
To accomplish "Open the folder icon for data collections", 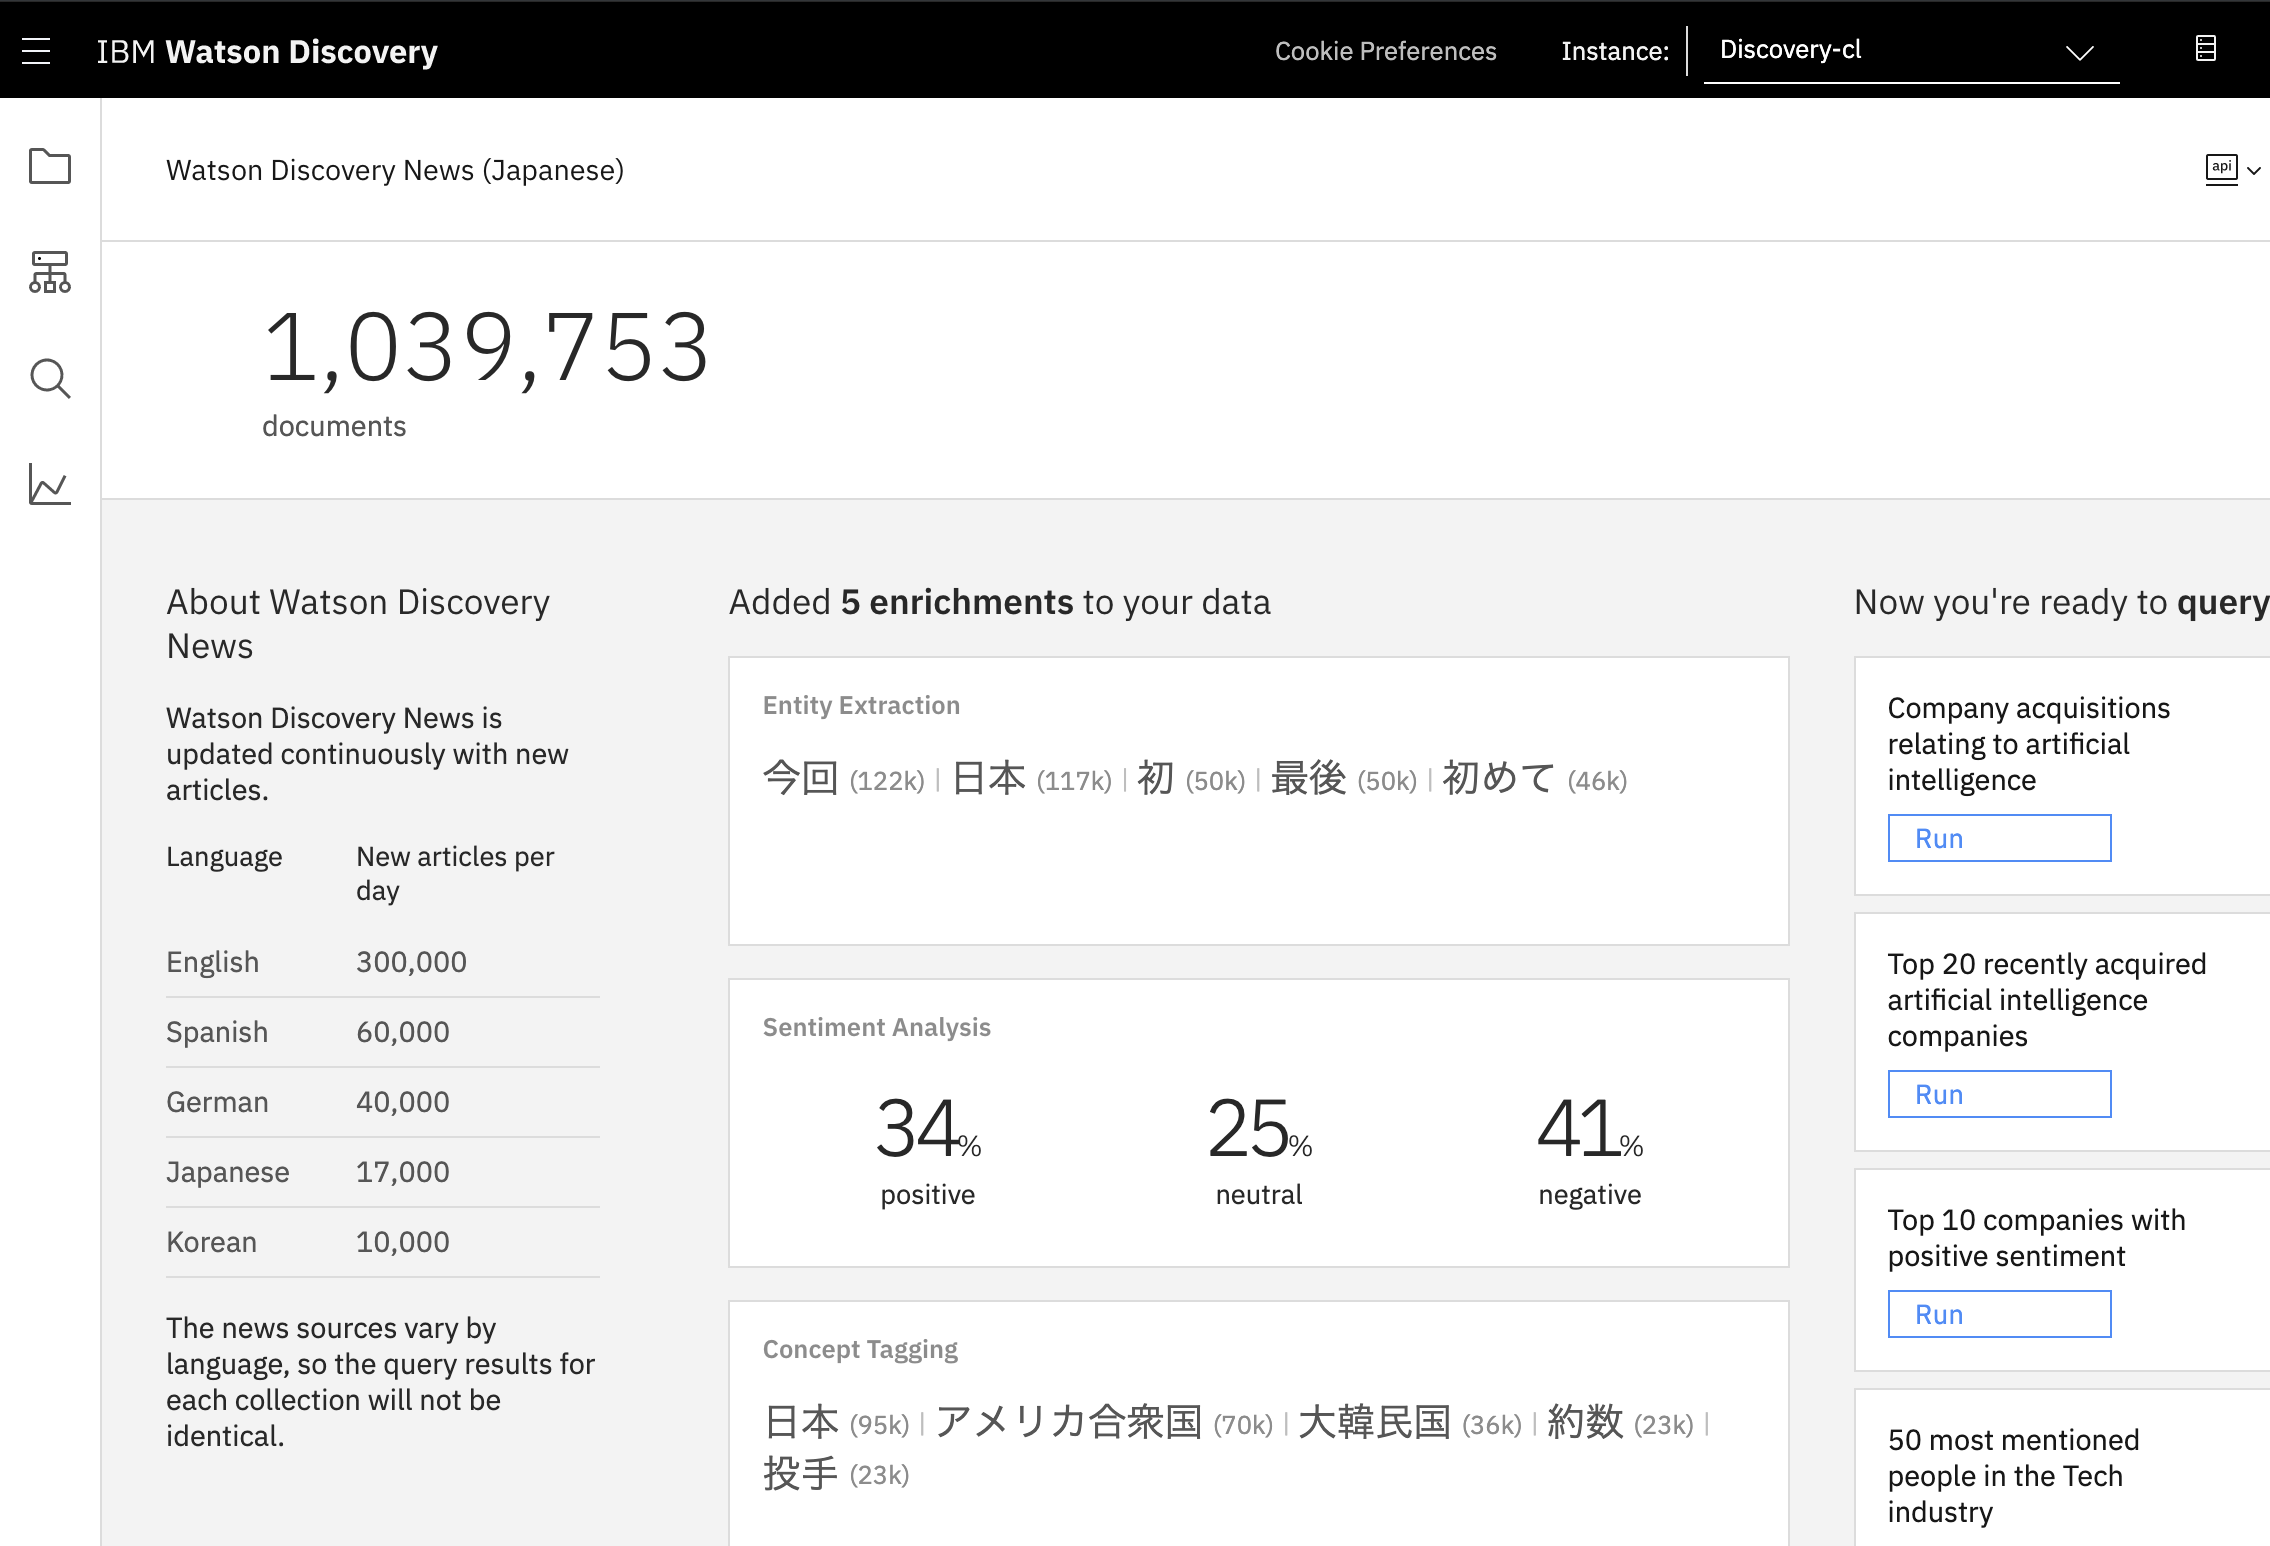I will point(50,166).
